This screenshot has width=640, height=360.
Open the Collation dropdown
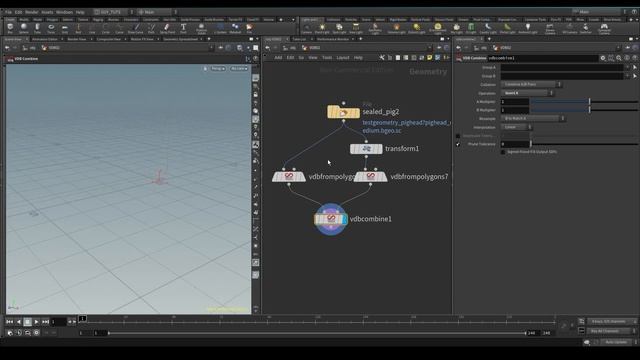[x=531, y=84]
